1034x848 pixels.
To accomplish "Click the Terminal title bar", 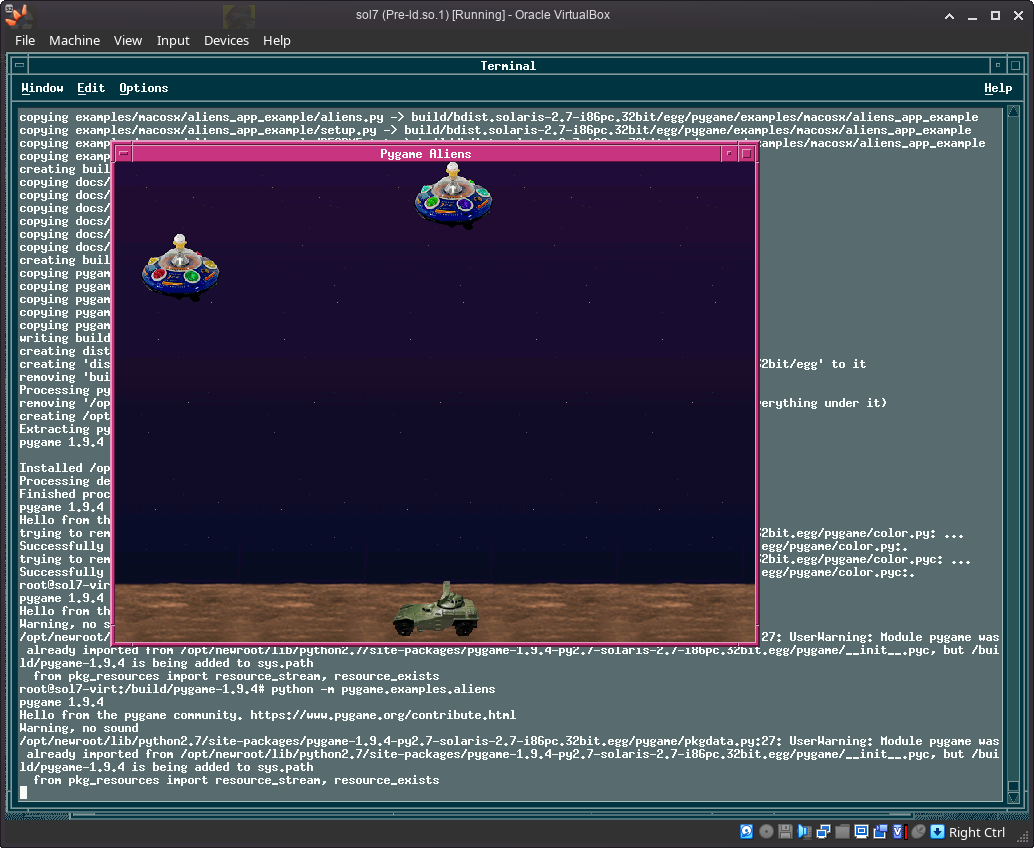I will click(x=508, y=65).
